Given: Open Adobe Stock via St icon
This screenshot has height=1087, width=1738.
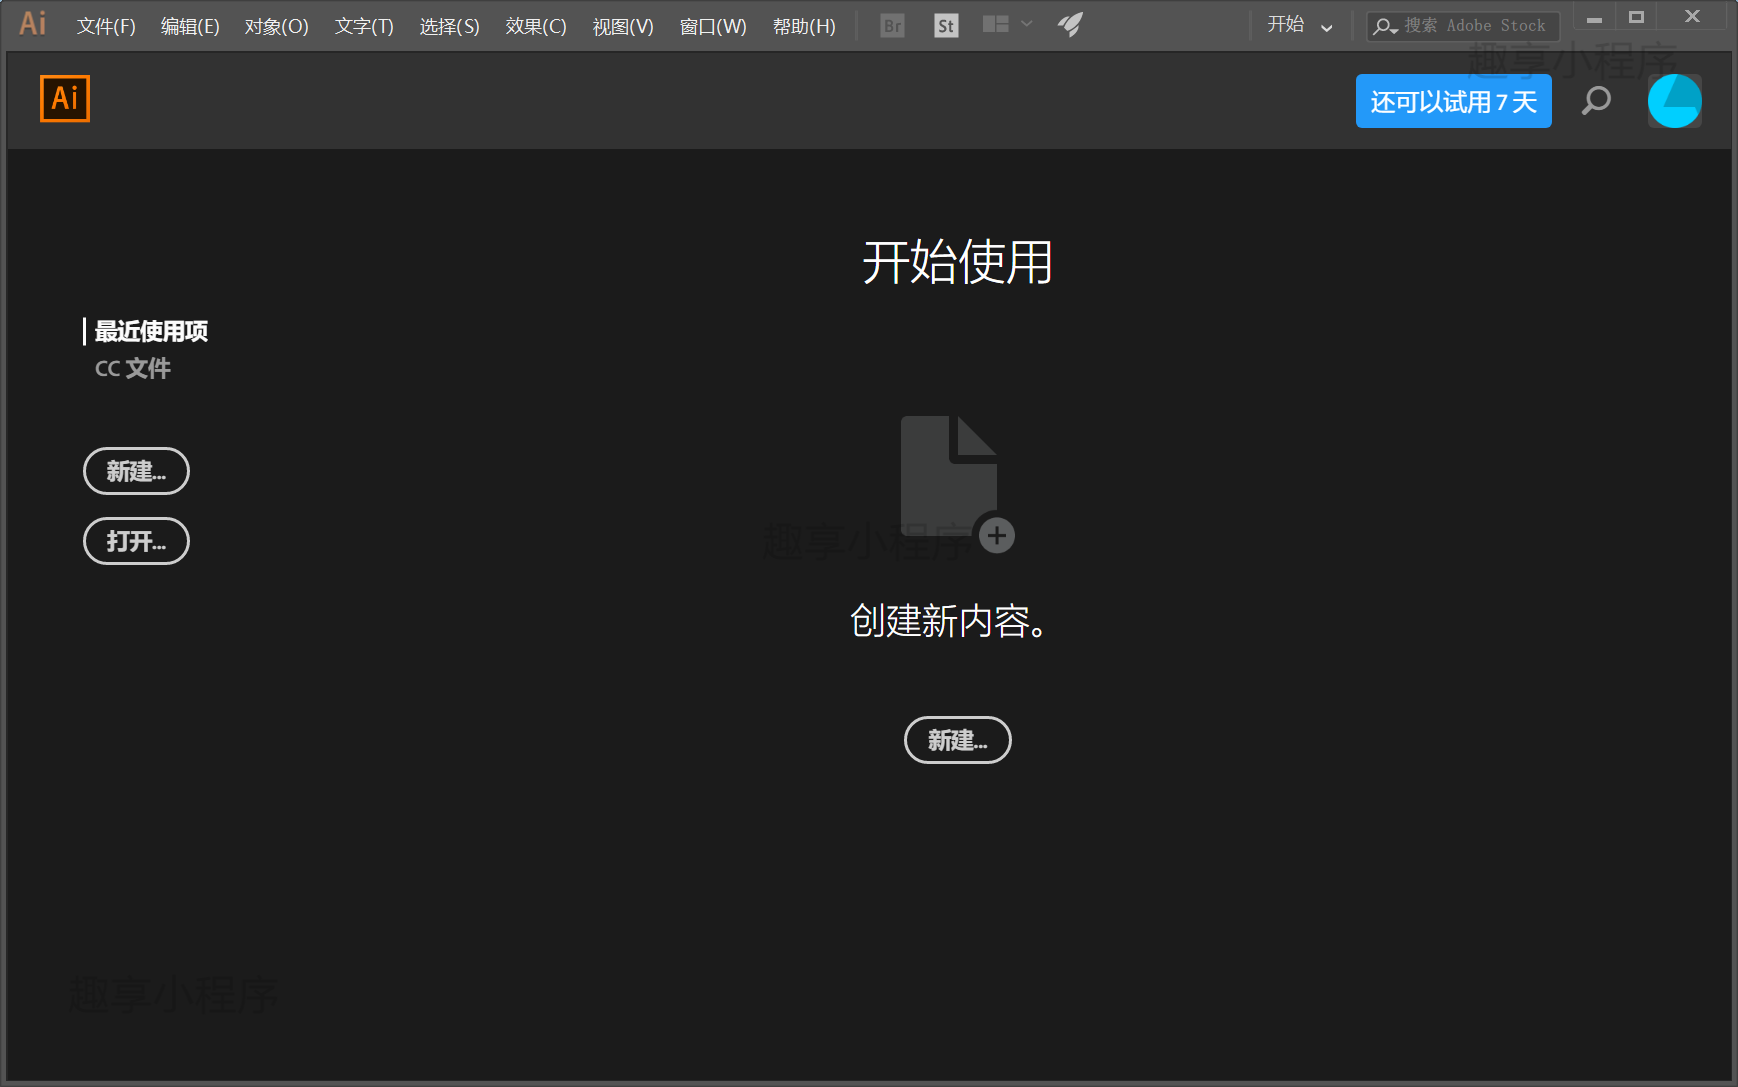Looking at the screenshot, I should pos(946,26).
